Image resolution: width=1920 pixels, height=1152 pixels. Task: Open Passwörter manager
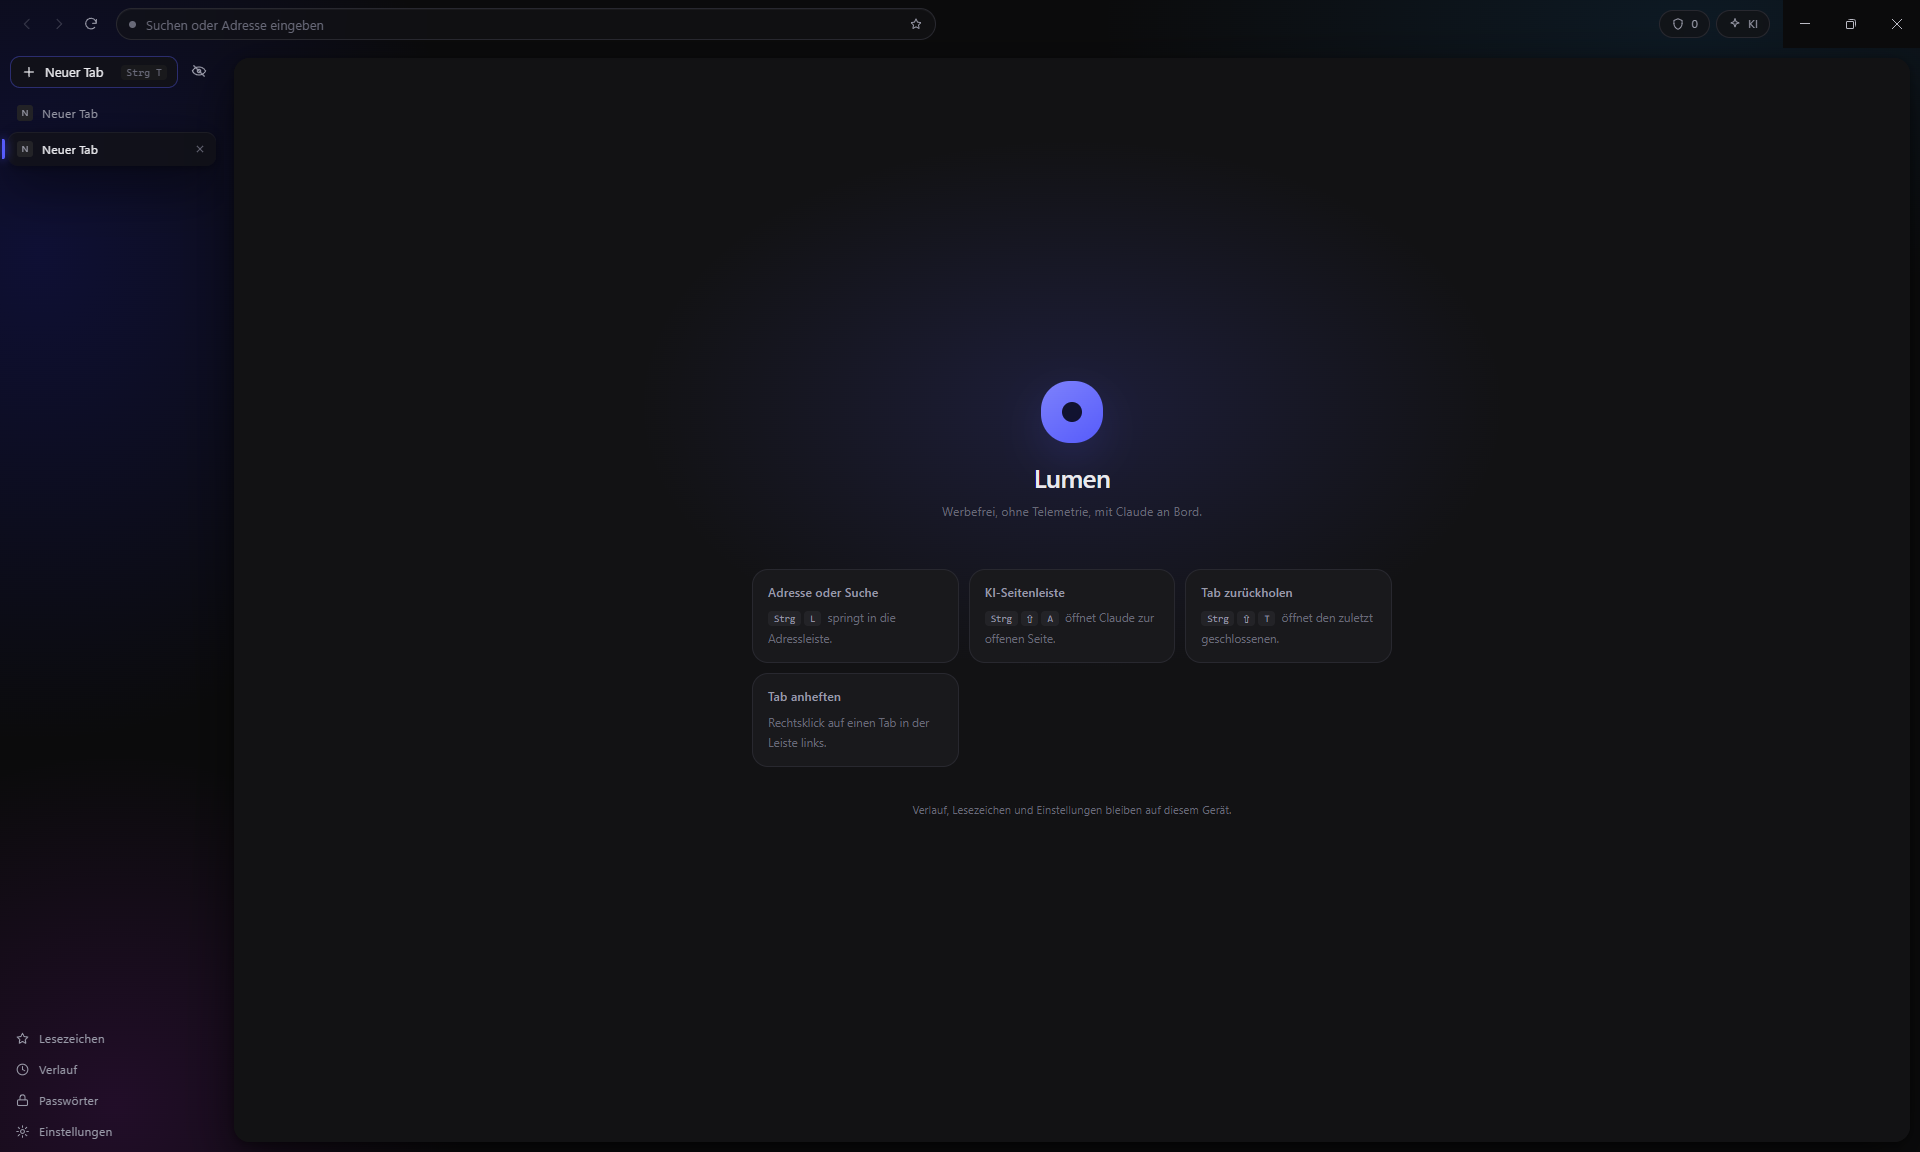[58, 1101]
